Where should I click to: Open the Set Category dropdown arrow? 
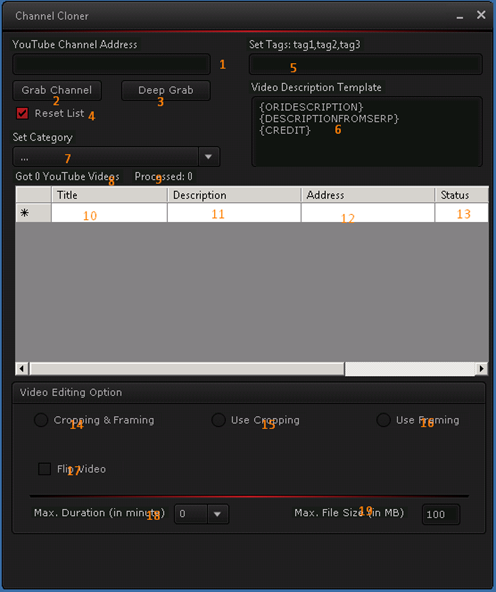pos(208,157)
